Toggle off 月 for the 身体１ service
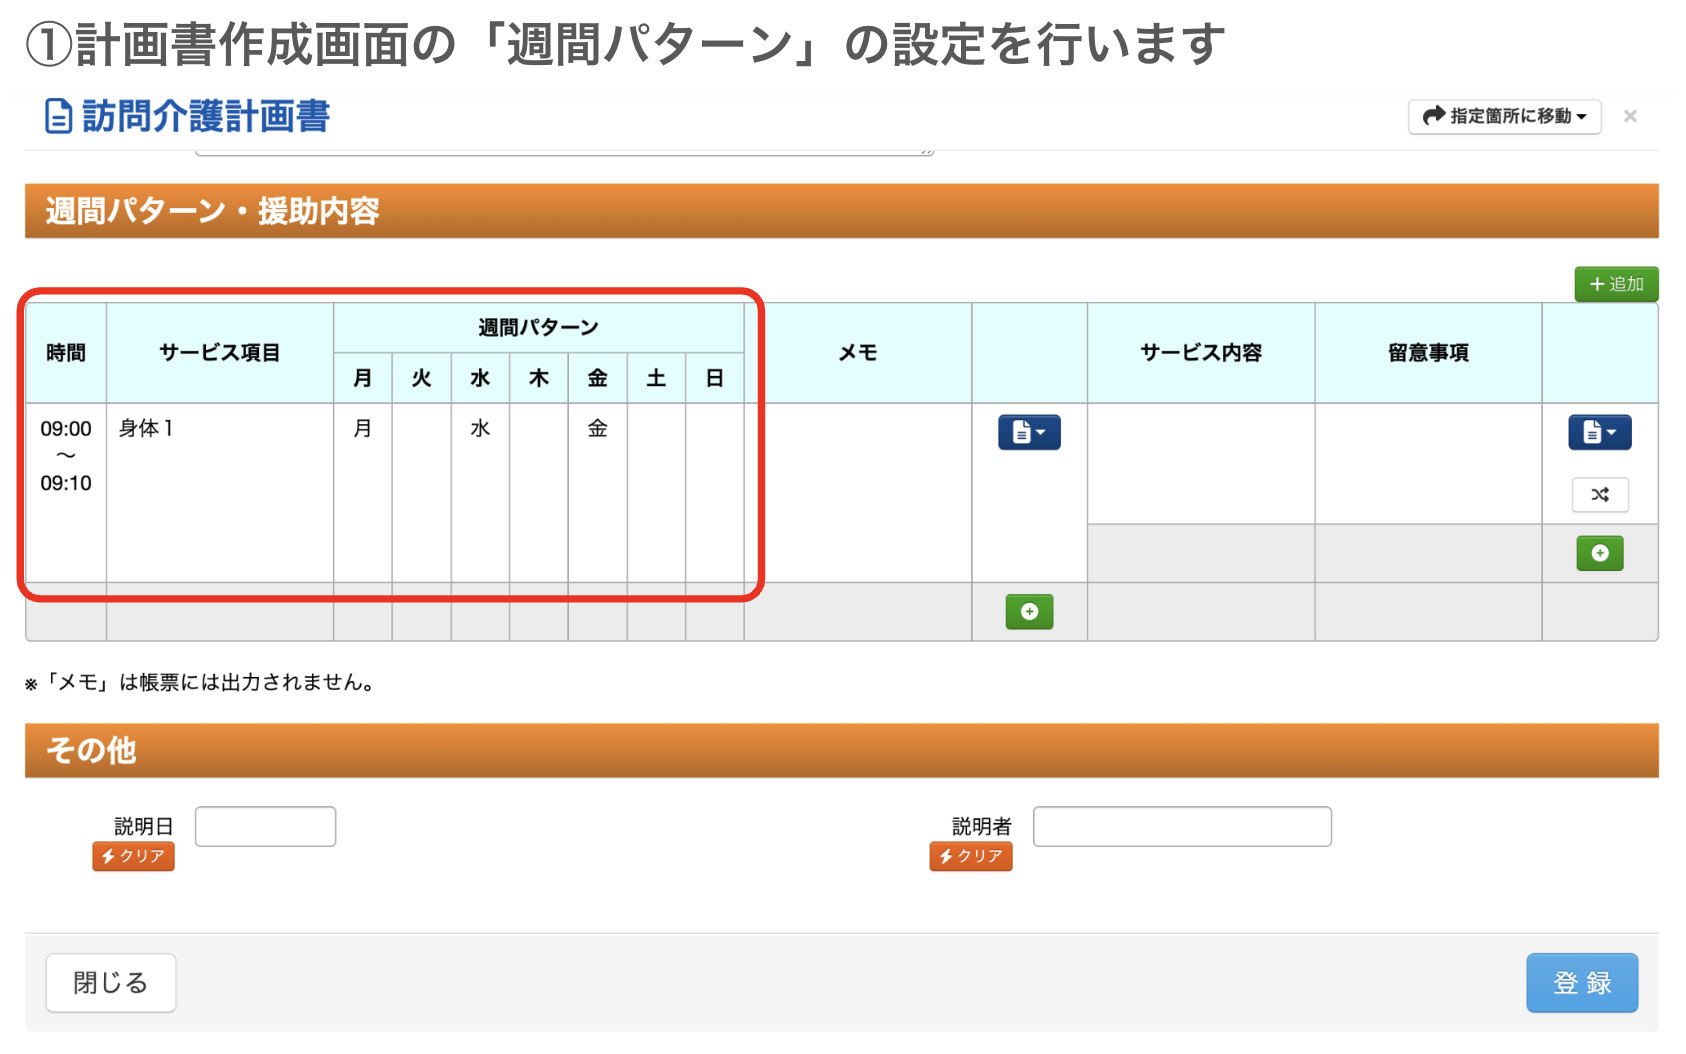The height and width of the screenshot is (1054, 1686). point(363,428)
